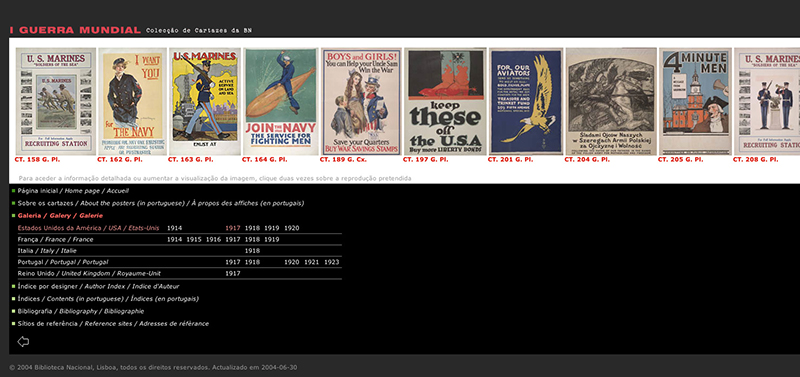Screen dimensions: 800x377
Task: Click the CT. 189 G. Cx. caption
Action: click(x=343, y=160)
